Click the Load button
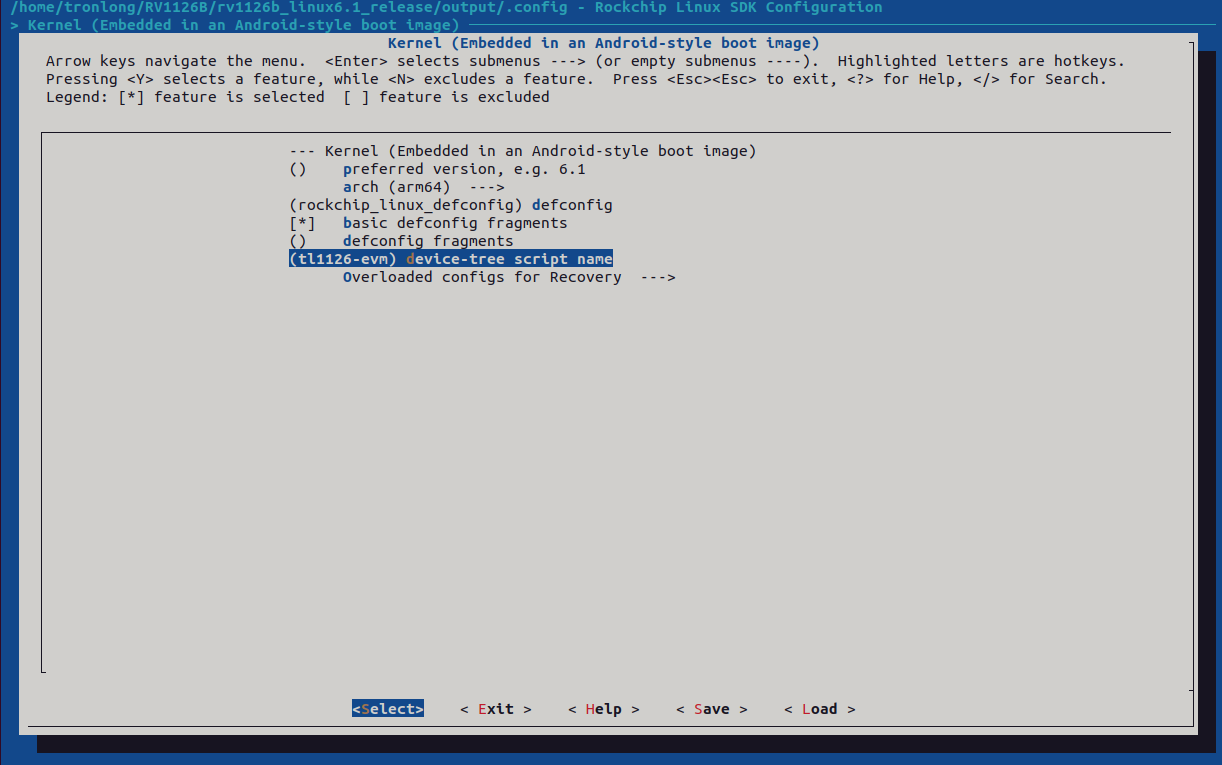Screen dimensions: 1222x765 [820, 709]
